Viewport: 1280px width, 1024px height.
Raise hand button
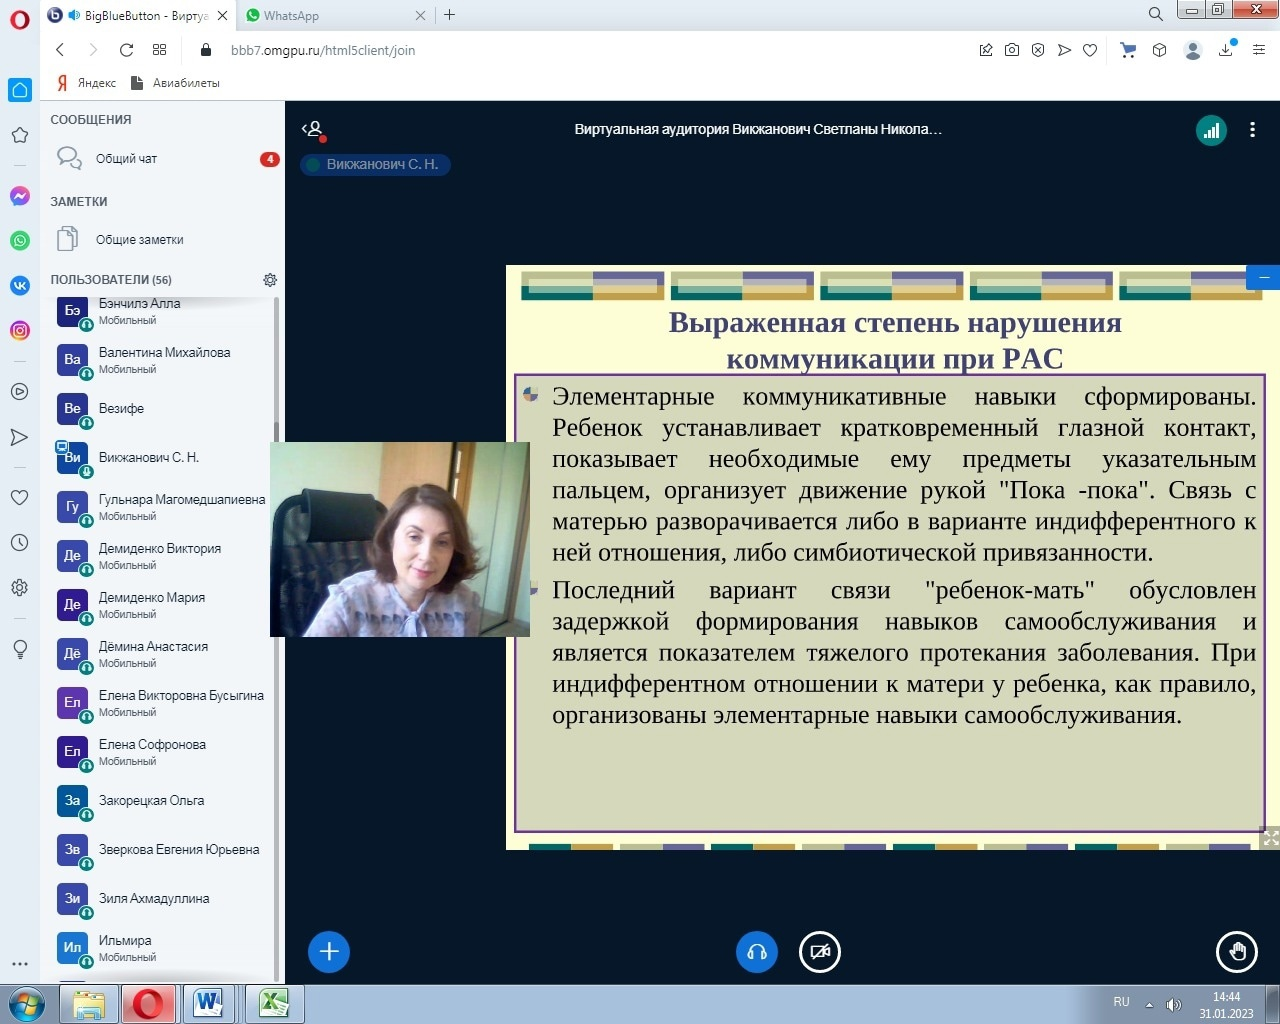pos(1237,952)
